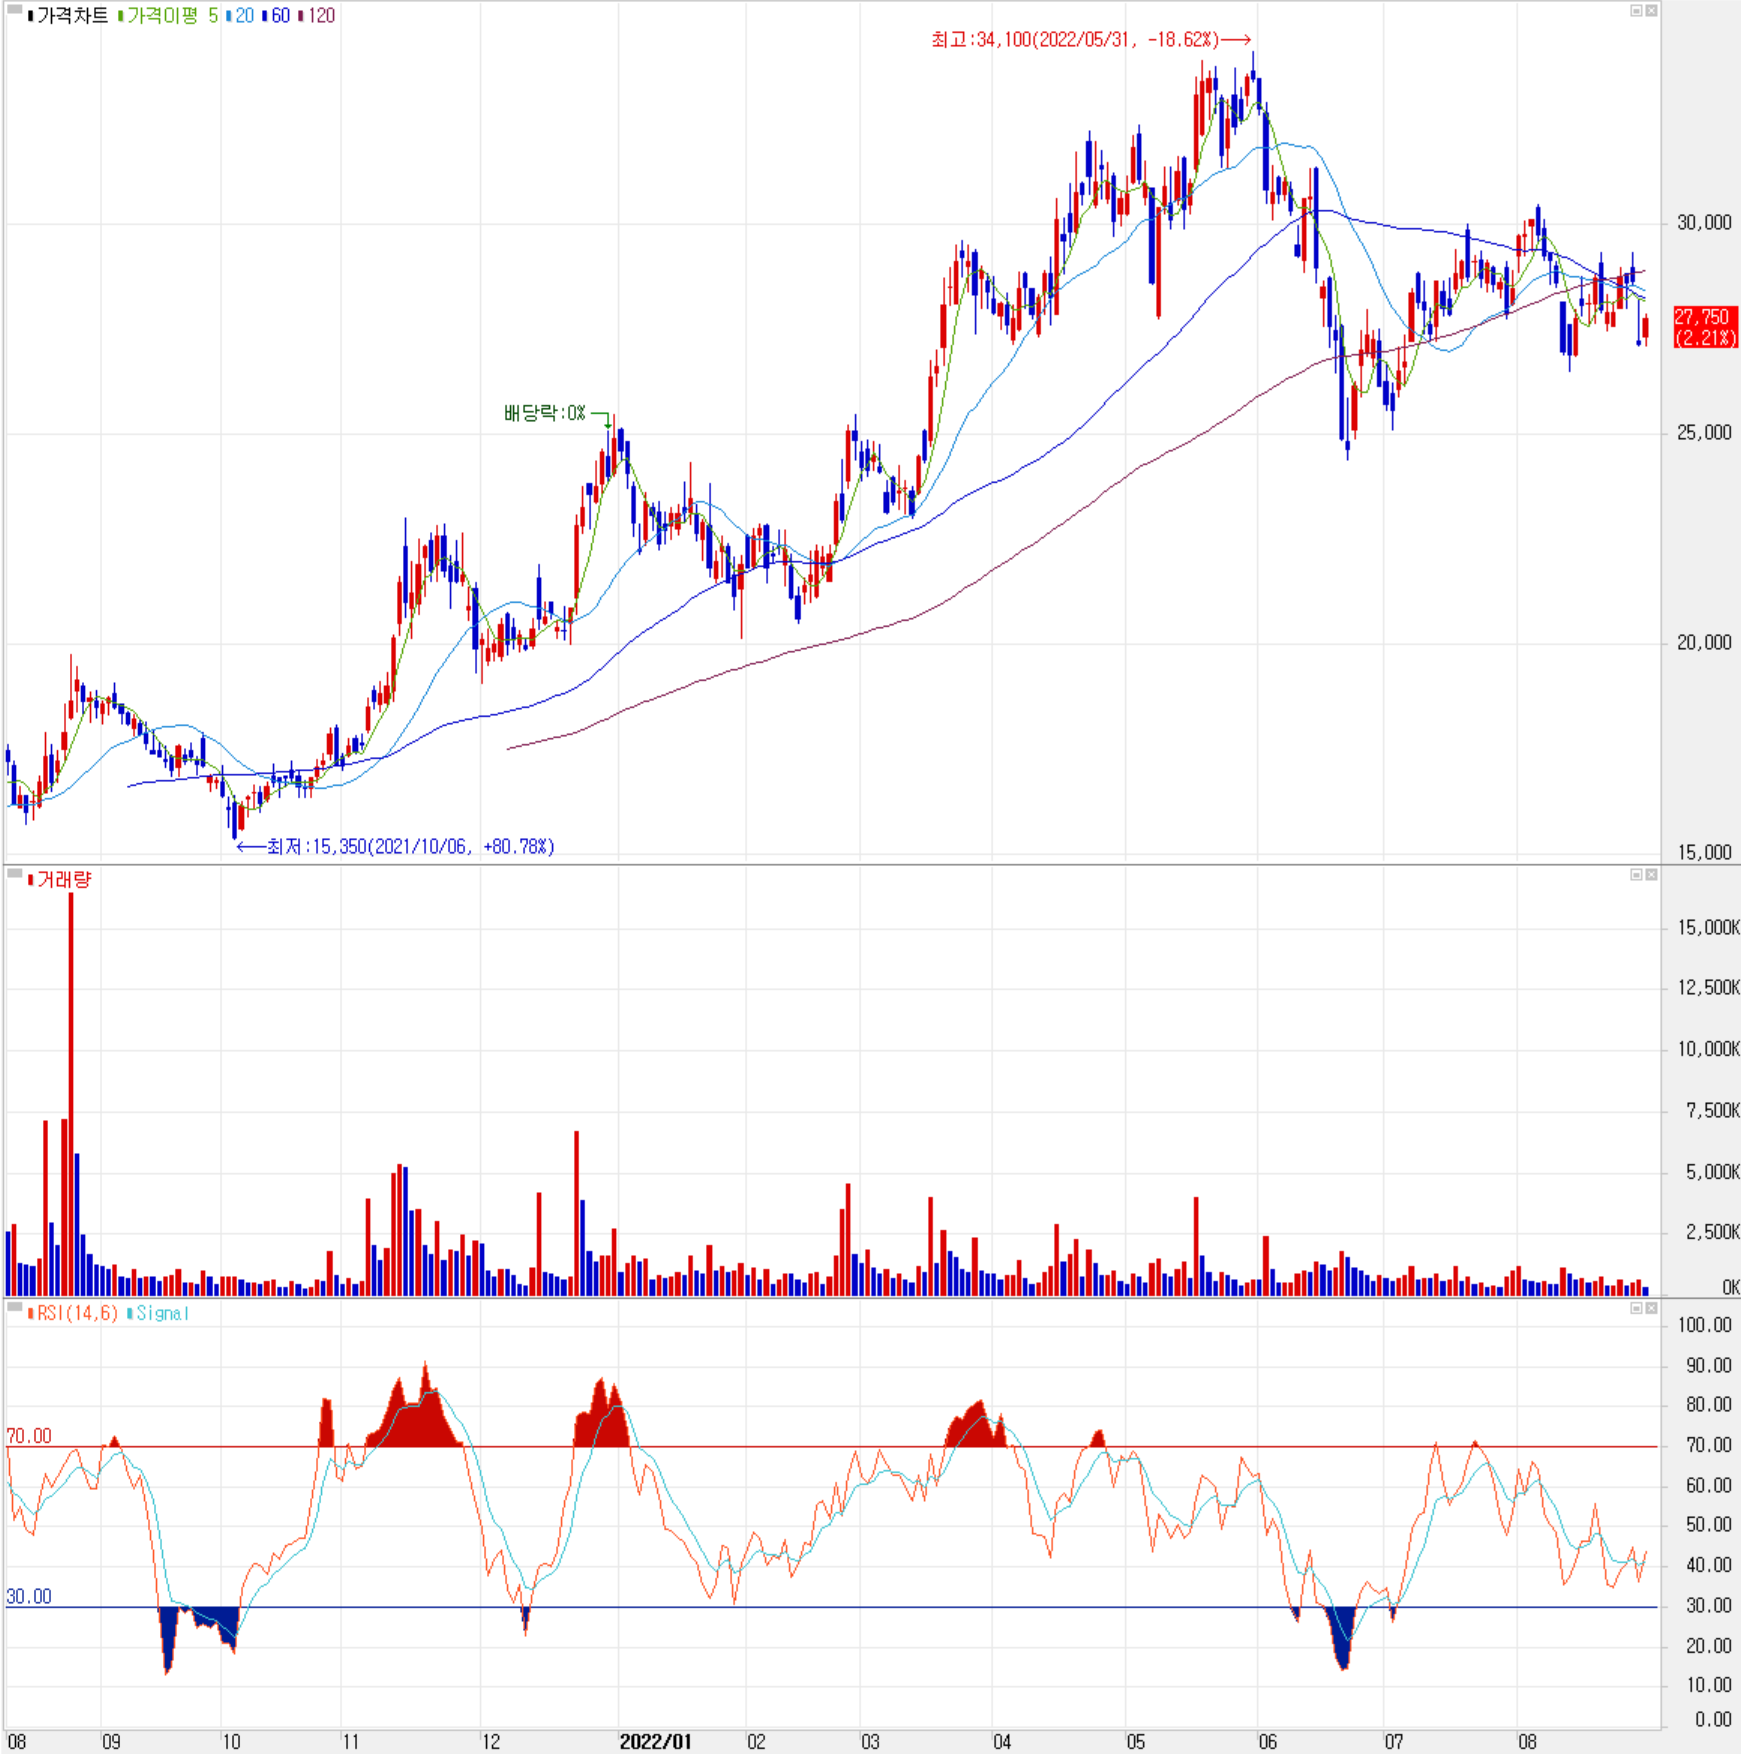Select the 20-day moving average legend
1741x1754 pixels.
tap(244, 15)
